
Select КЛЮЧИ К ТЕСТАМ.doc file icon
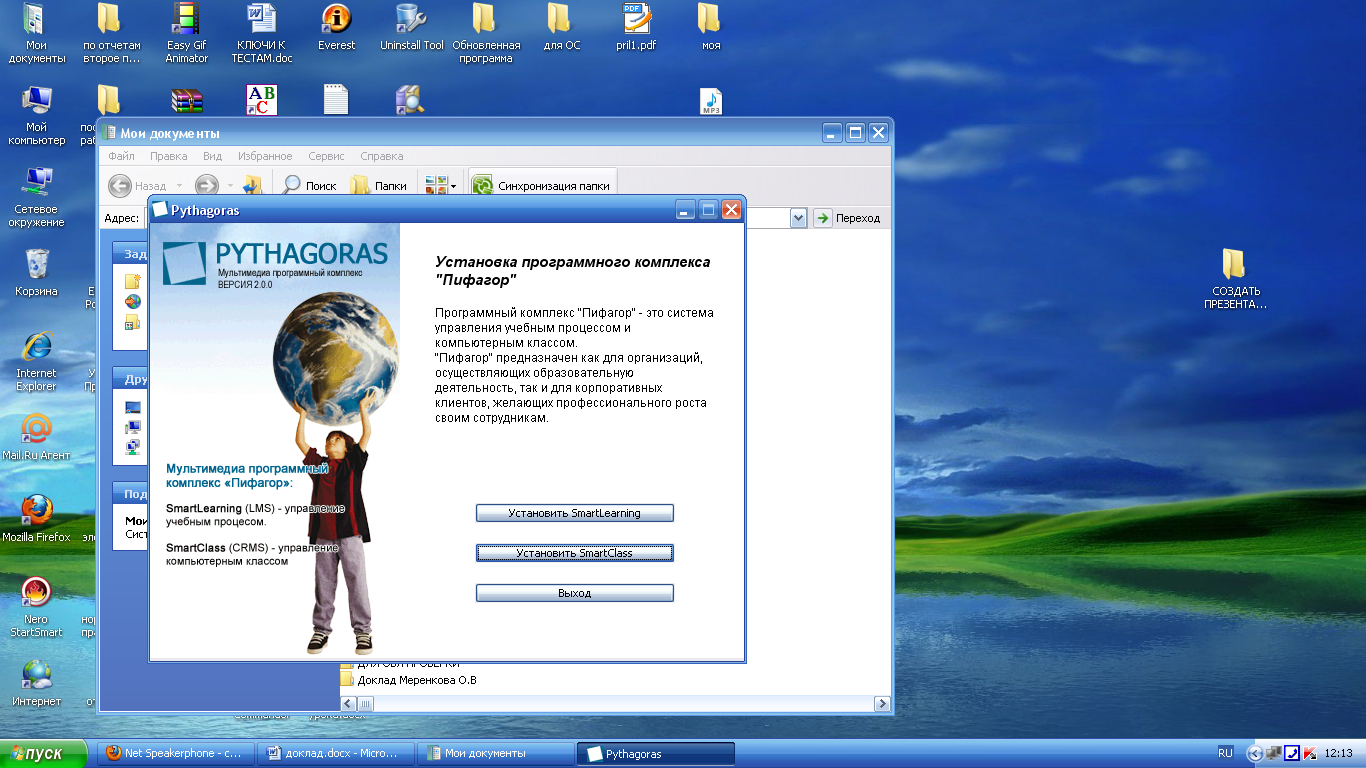click(262, 34)
